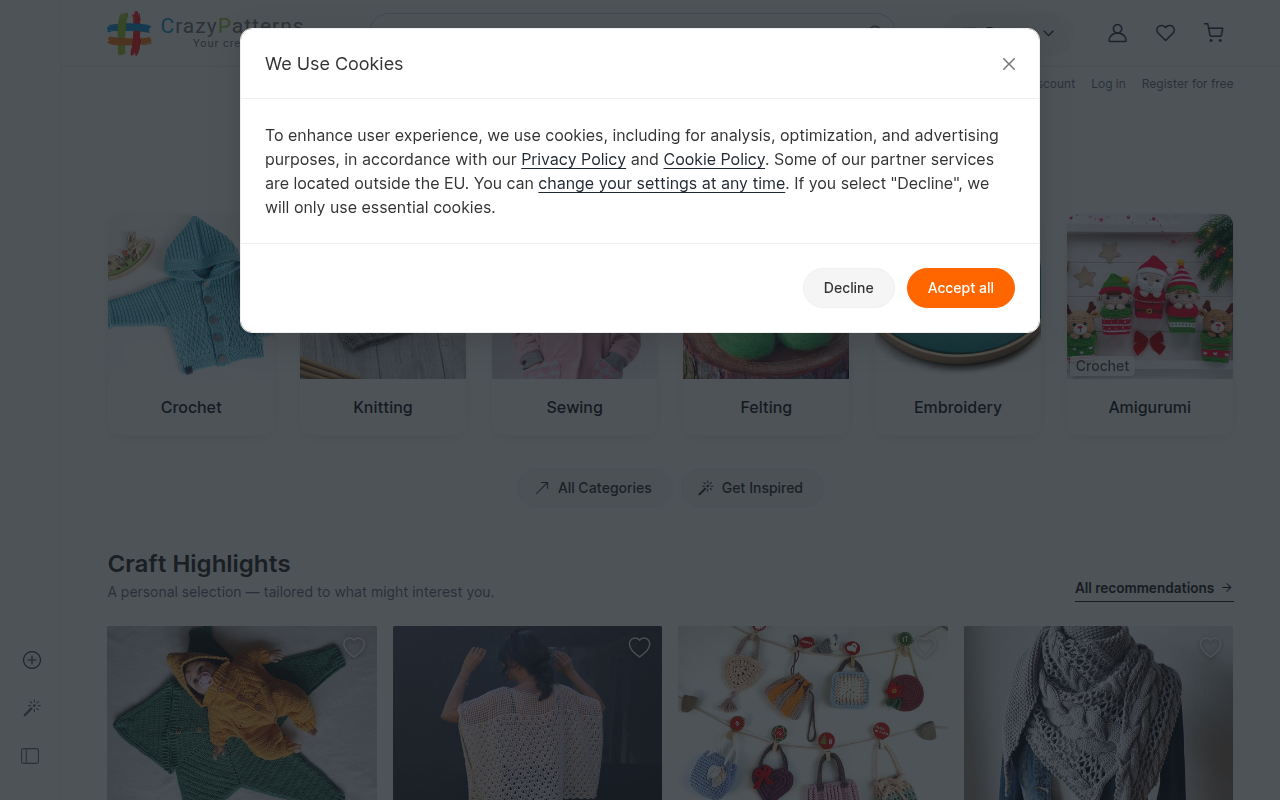Click the Decline button
1280x800 pixels.
848,288
